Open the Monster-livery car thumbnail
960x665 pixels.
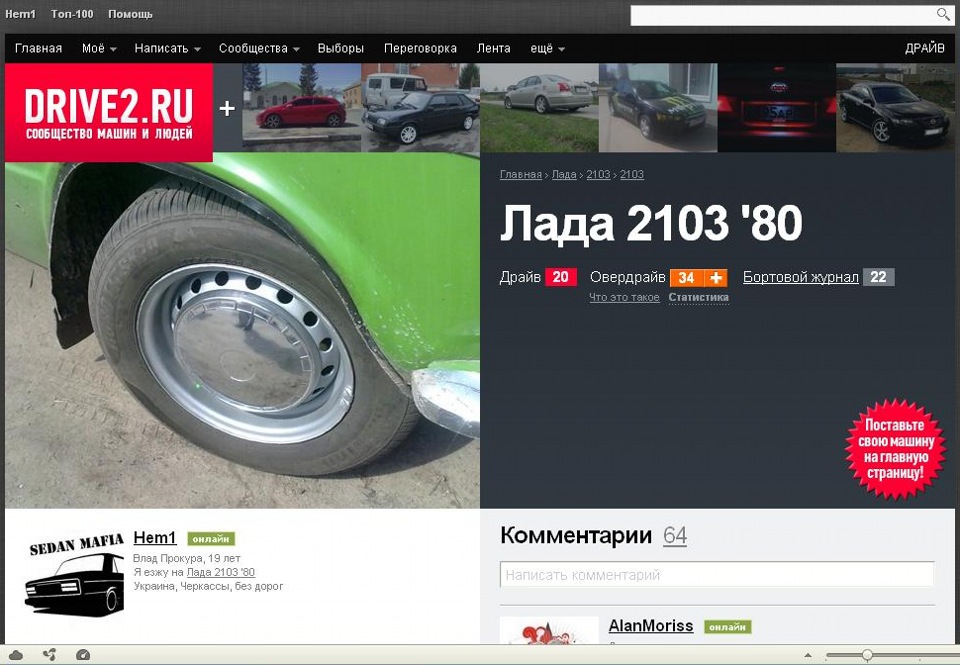click(x=658, y=108)
